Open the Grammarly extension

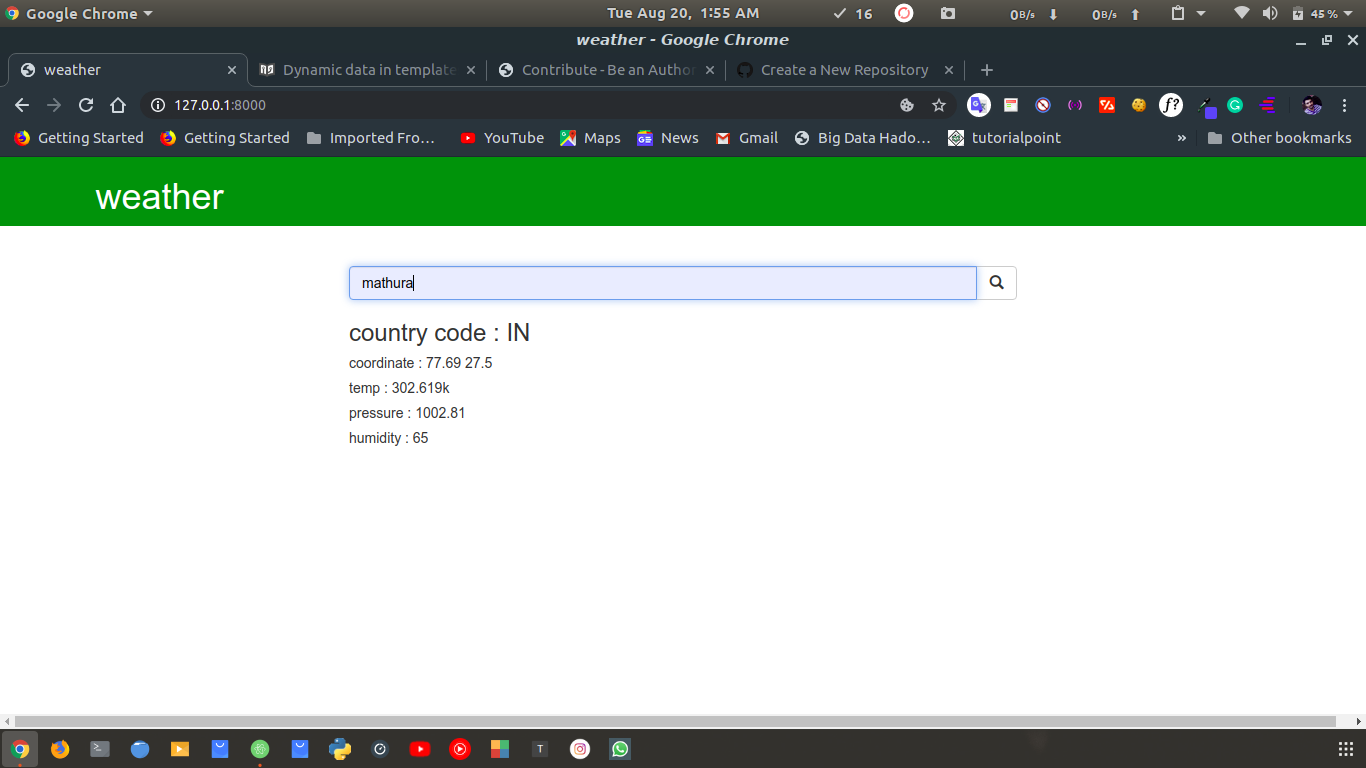pyautogui.click(x=1235, y=105)
